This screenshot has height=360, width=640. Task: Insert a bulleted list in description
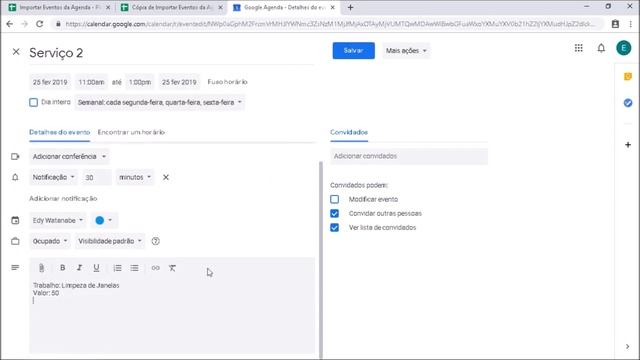click(135, 268)
